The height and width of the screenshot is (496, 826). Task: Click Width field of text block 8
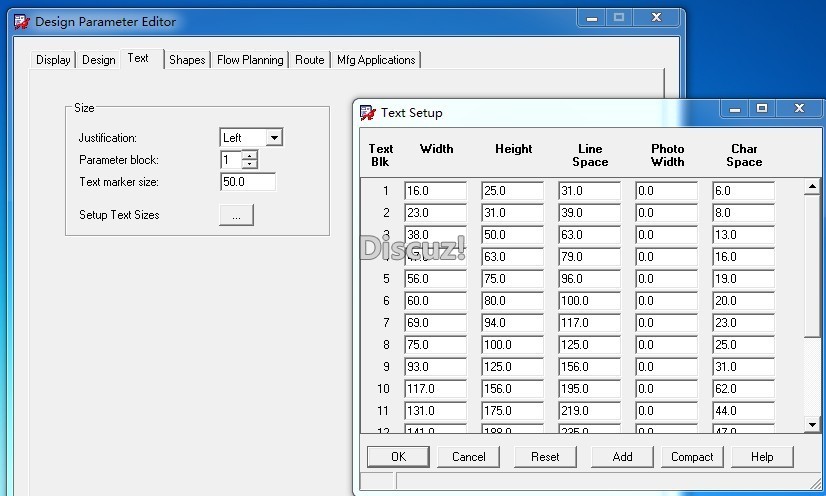tap(435, 345)
